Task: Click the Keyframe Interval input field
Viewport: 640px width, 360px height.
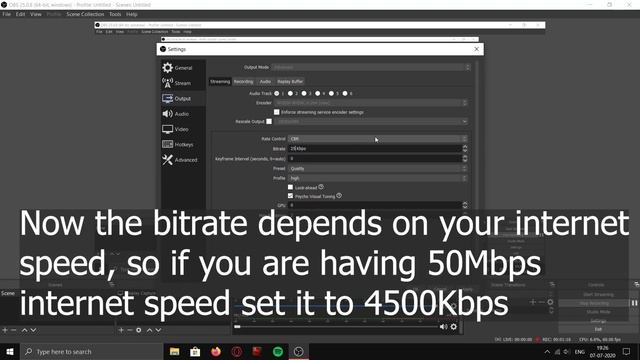Action: [x=375, y=158]
